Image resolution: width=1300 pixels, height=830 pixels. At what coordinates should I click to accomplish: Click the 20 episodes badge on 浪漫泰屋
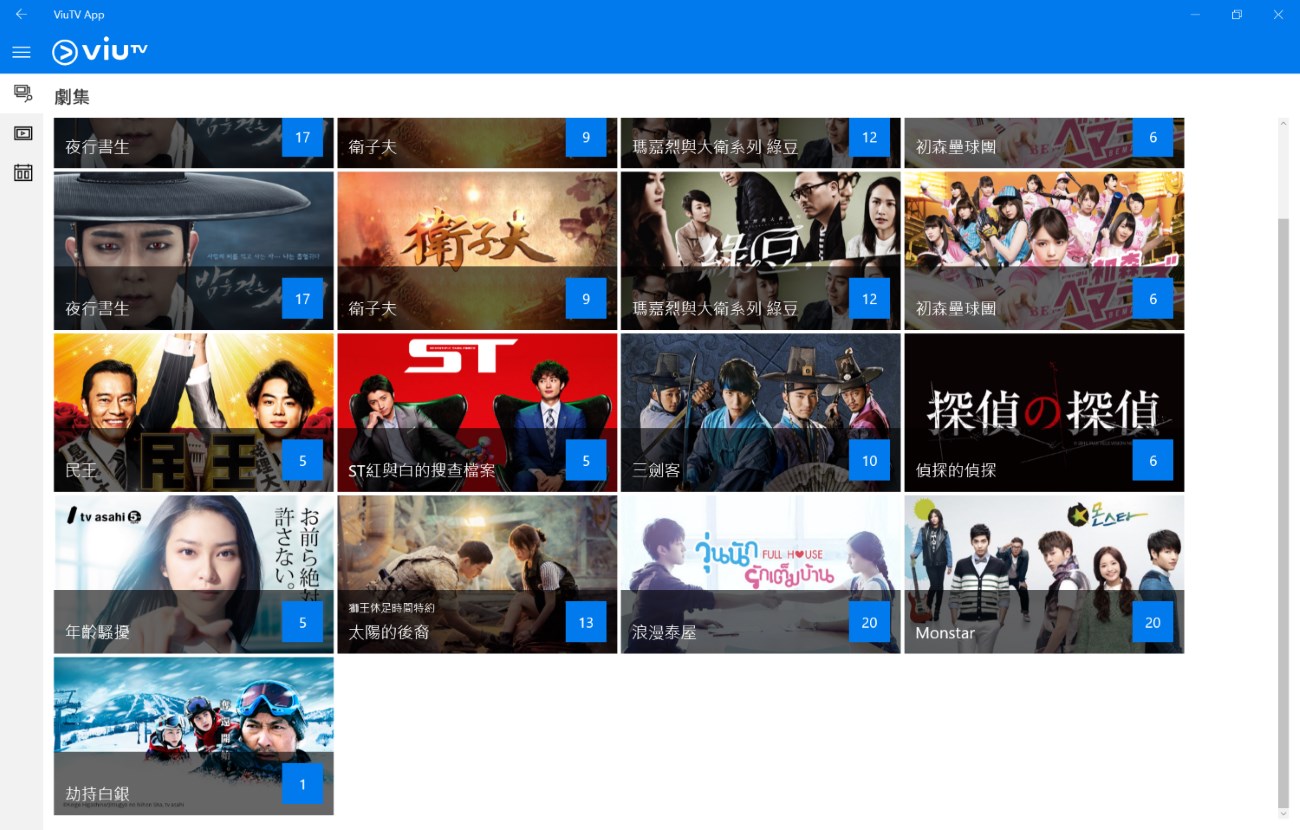pyautogui.click(x=869, y=623)
